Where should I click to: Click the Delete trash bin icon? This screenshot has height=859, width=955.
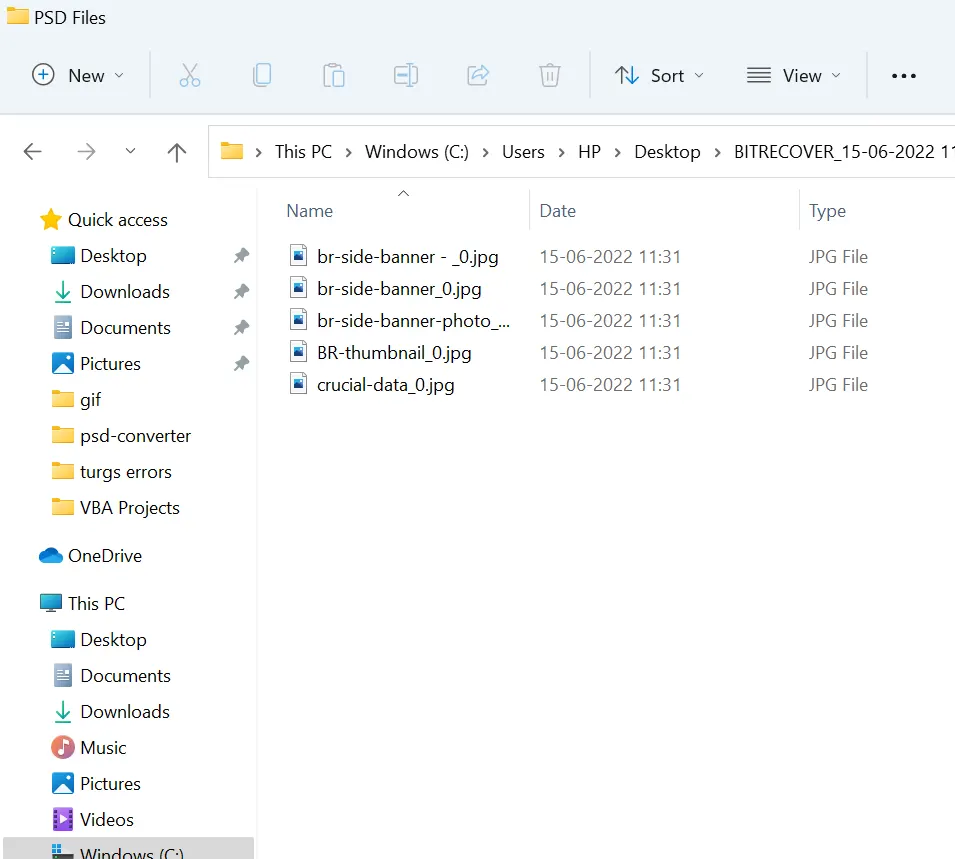pyautogui.click(x=549, y=75)
